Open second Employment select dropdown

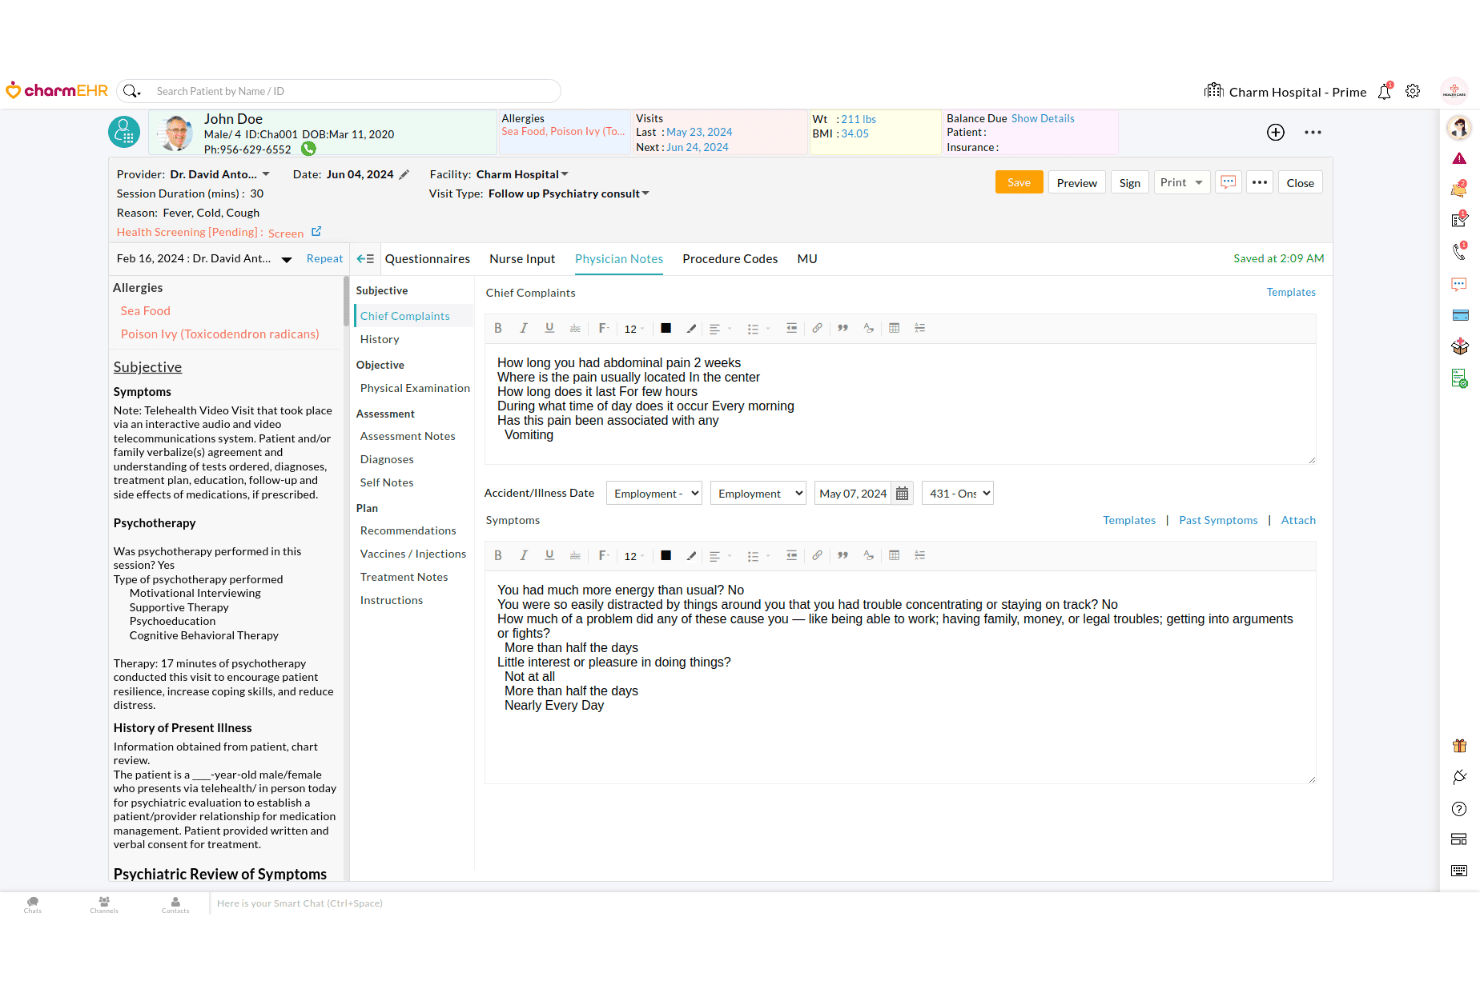pos(758,493)
